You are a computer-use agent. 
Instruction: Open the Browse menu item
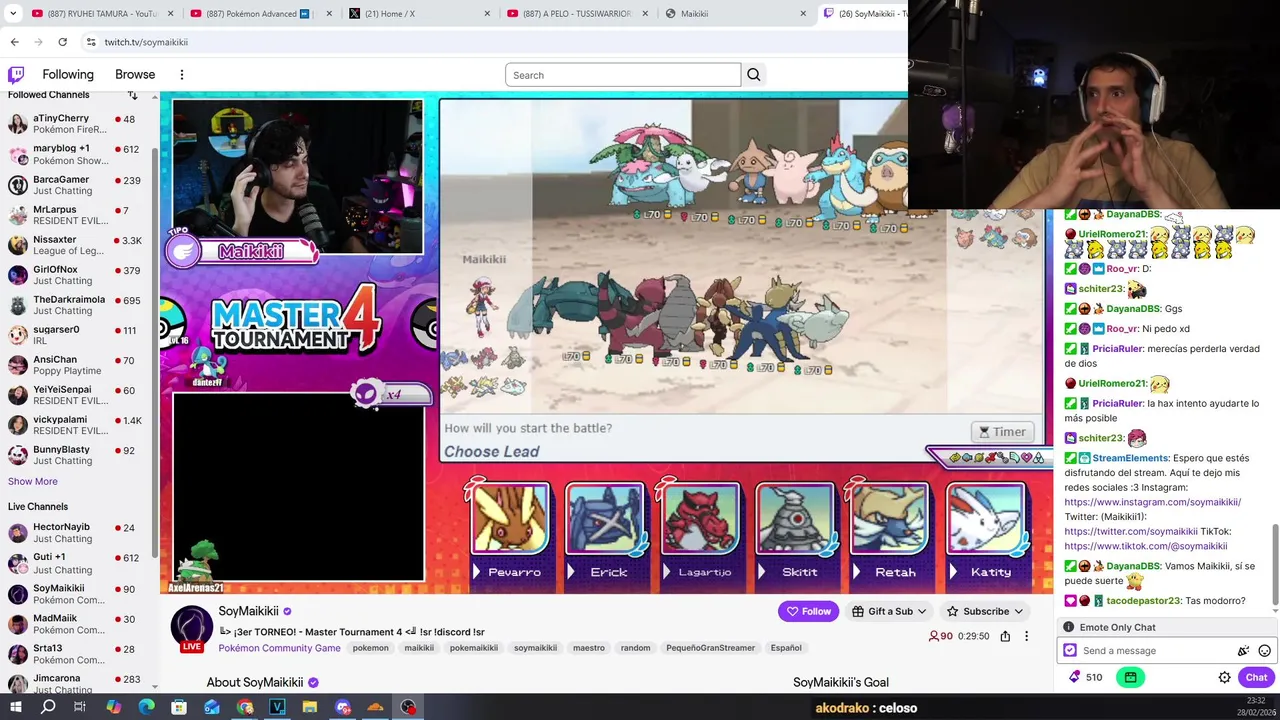click(x=135, y=75)
